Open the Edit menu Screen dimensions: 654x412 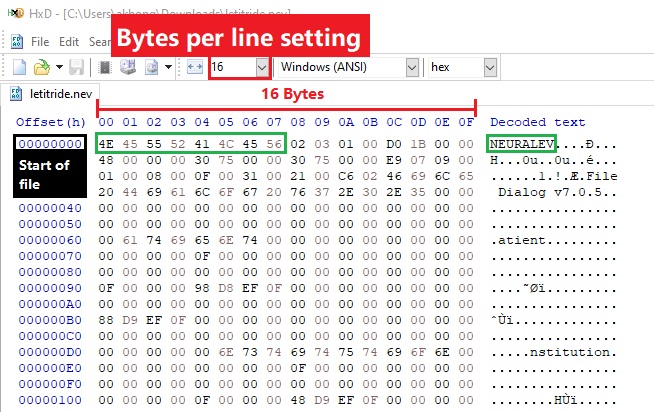[x=69, y=42]
